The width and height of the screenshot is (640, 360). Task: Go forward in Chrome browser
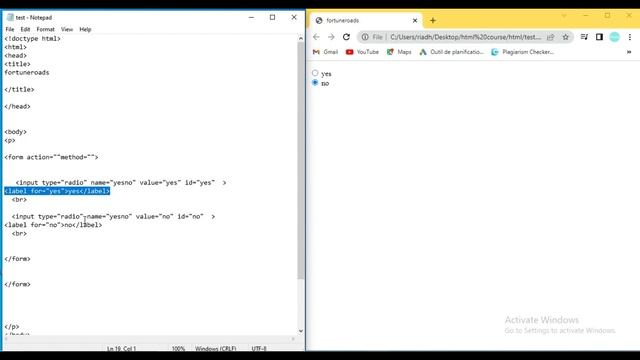pyautogui.click(x=331, y=37)
